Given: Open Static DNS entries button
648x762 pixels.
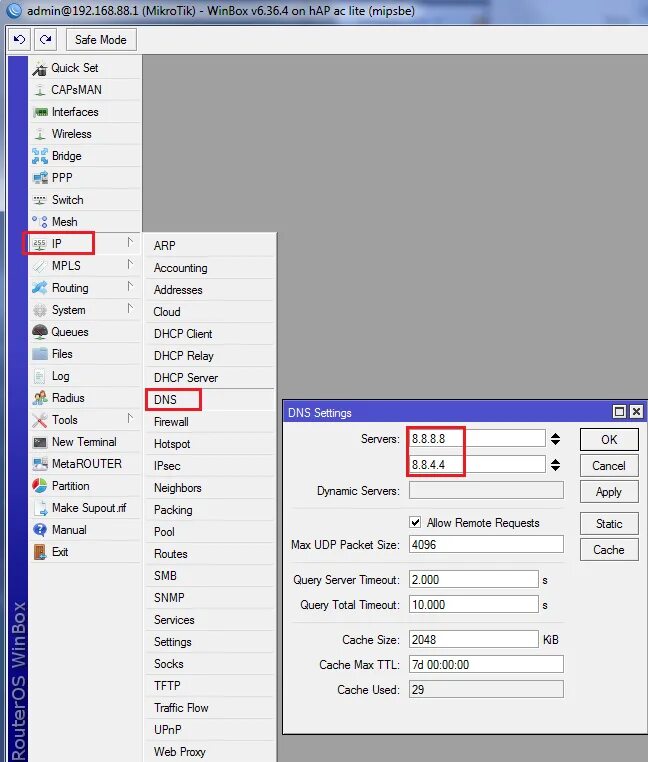Looking at the screenshot, I should pyautogui.click(x=609, y=524).
